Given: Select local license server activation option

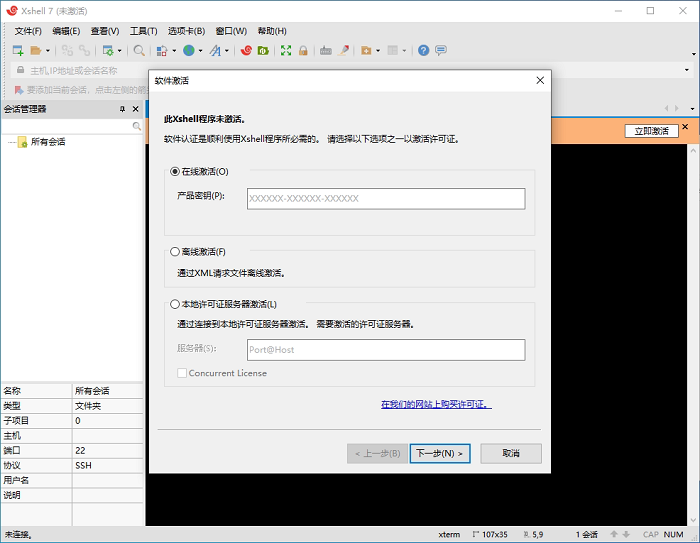Looking at the screenshot, I should click(175, 305).
